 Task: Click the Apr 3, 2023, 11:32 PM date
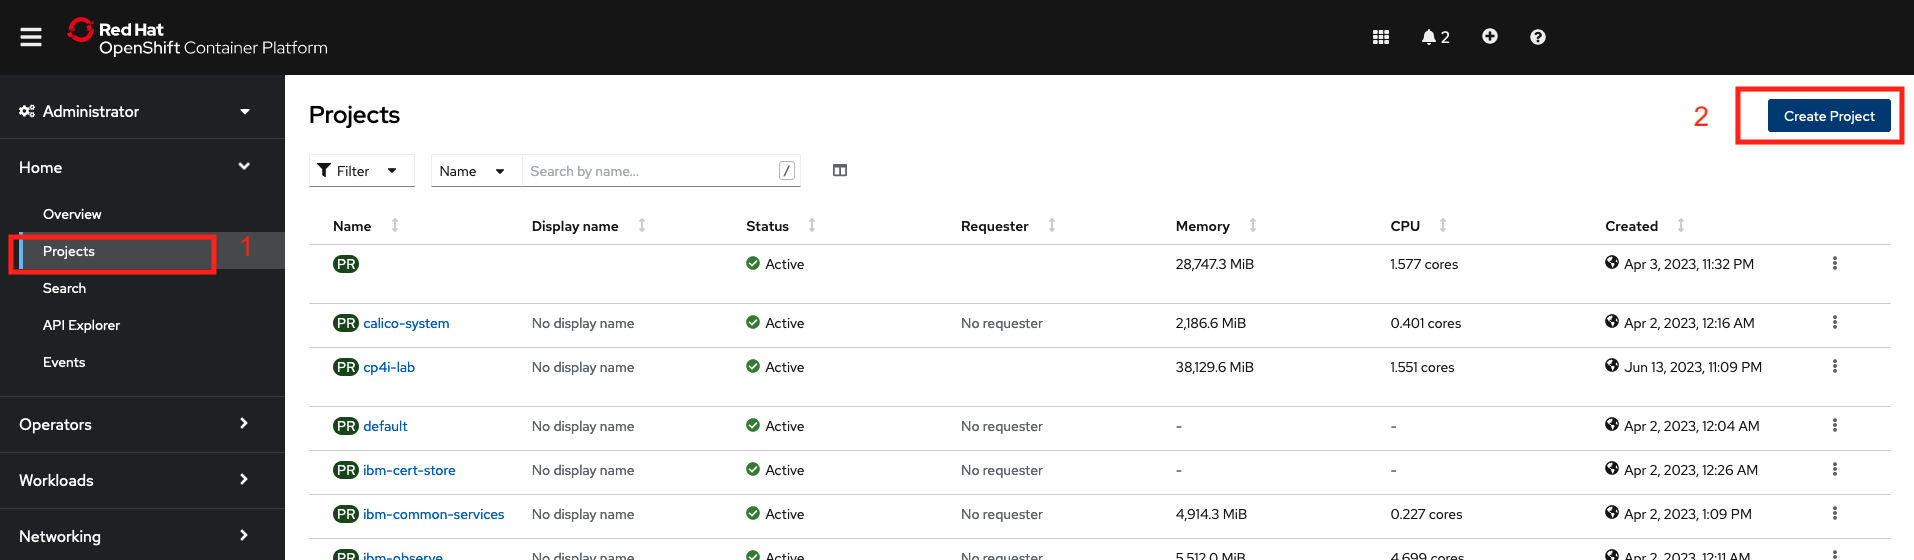point(1689,264)
